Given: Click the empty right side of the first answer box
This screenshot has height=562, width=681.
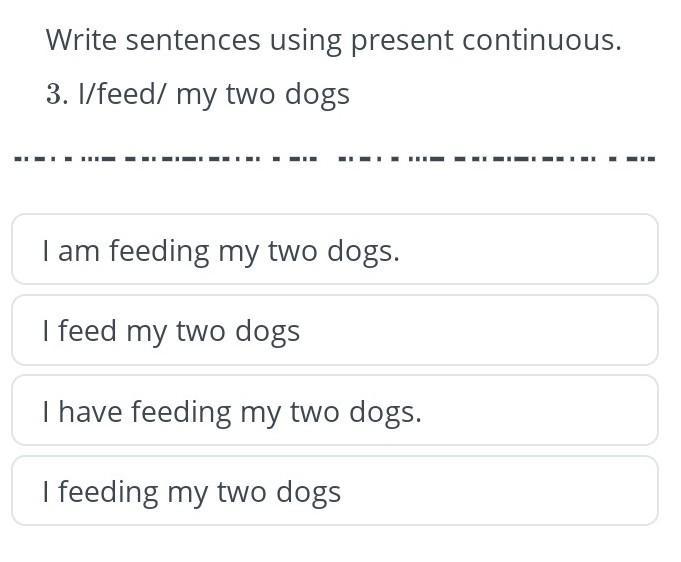Looking at the screenshot, I should click(560, 250).
